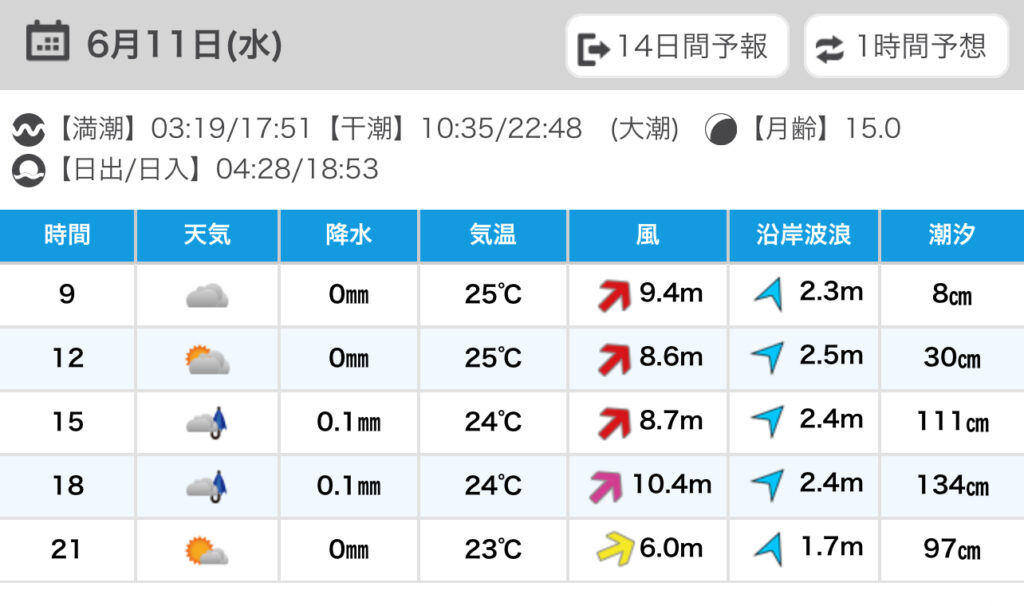Click the yellow wind arrow at 21時

615,549
